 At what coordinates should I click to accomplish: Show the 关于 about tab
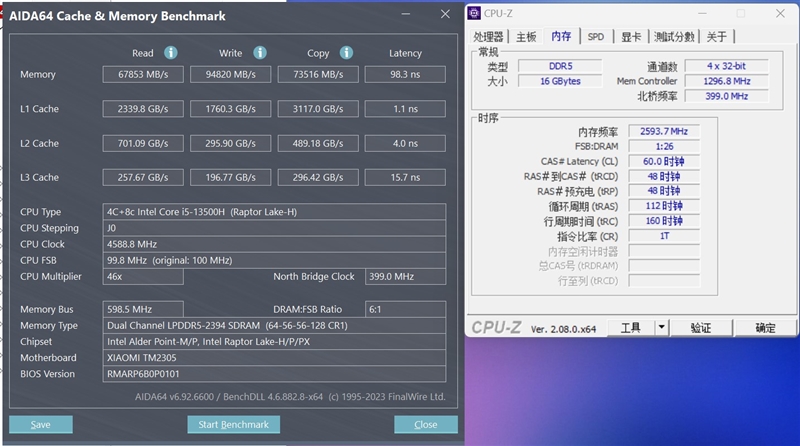(x=717, y=36)
